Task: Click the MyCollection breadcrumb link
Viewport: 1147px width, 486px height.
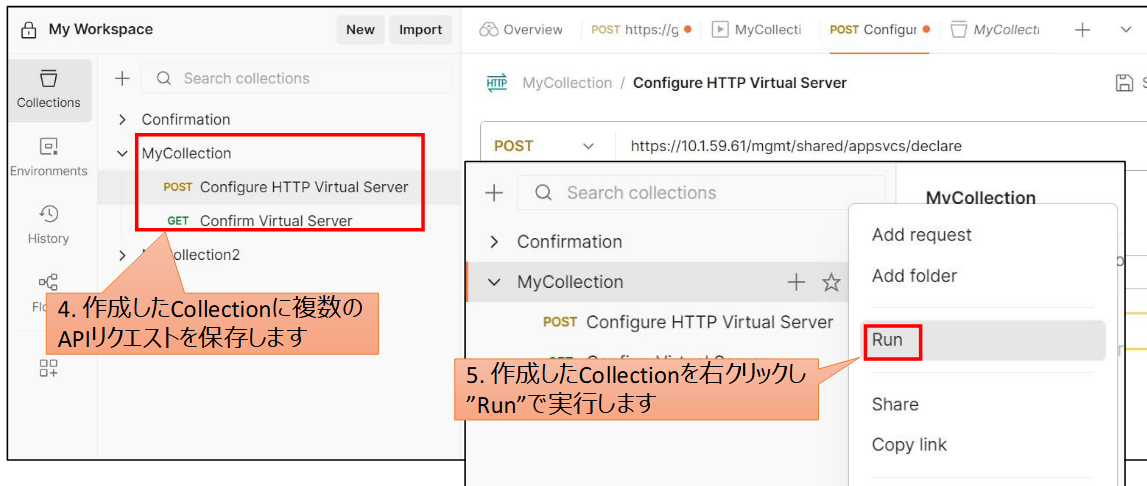Action: click(567, 83)
